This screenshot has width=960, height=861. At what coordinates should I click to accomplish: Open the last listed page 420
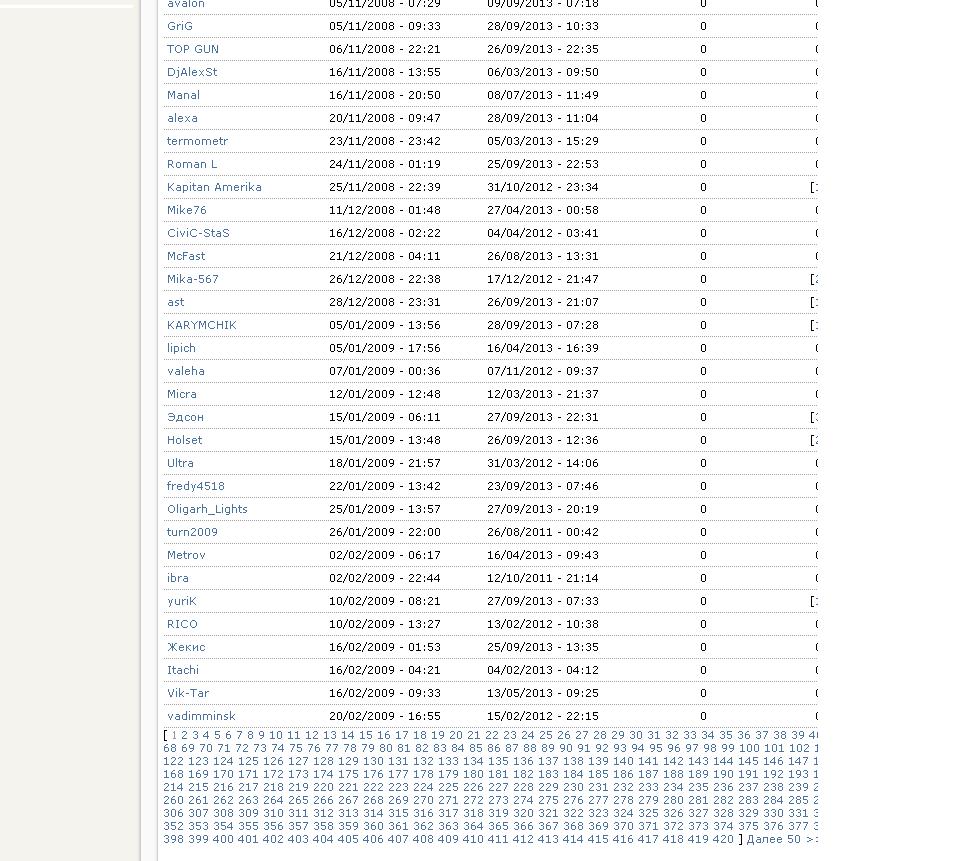pos(722,840)
